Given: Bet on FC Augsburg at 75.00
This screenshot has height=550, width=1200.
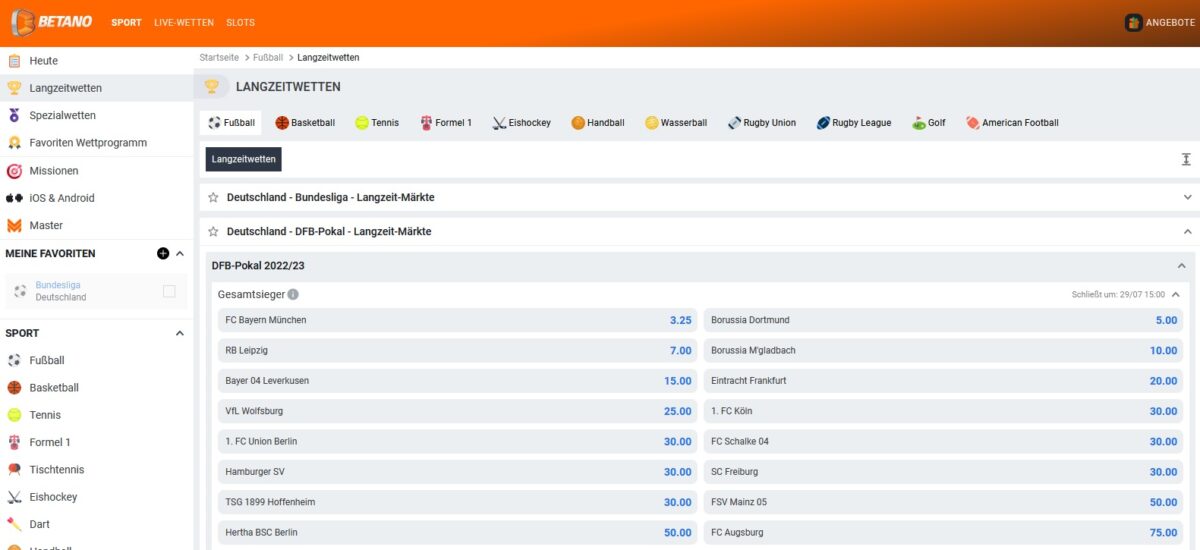Looking at the screenshot, I should [x=943, y=532].
